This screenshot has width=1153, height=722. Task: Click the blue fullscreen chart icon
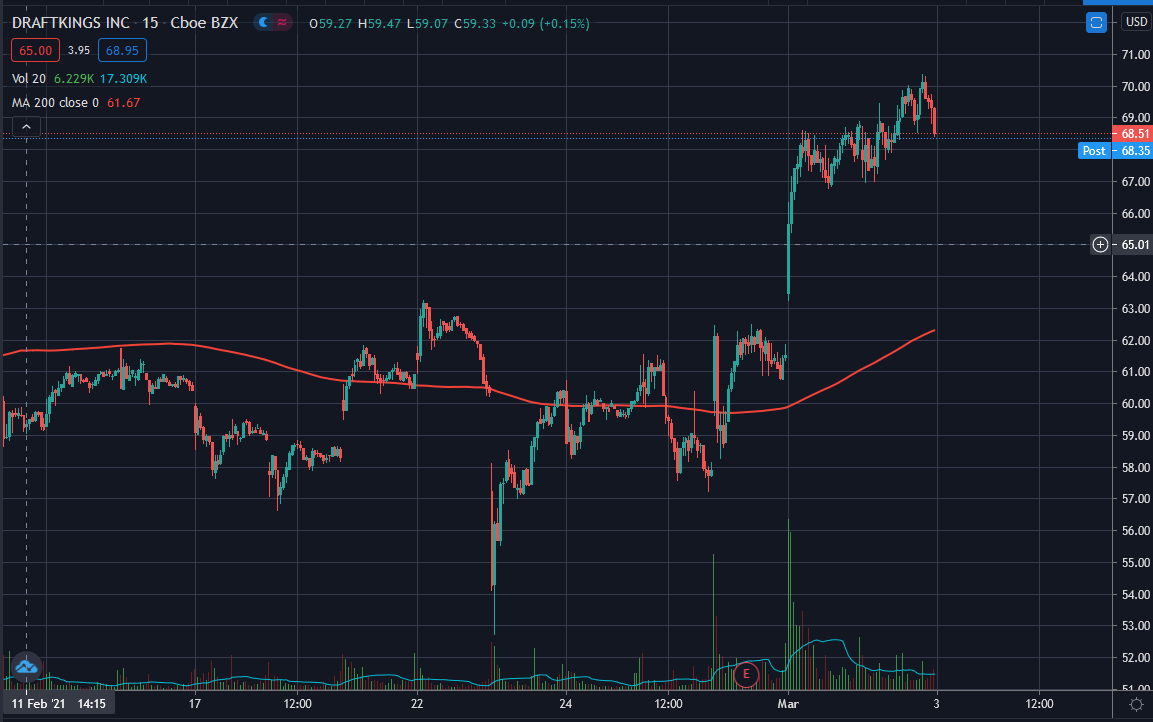(x=1096, y=22)
